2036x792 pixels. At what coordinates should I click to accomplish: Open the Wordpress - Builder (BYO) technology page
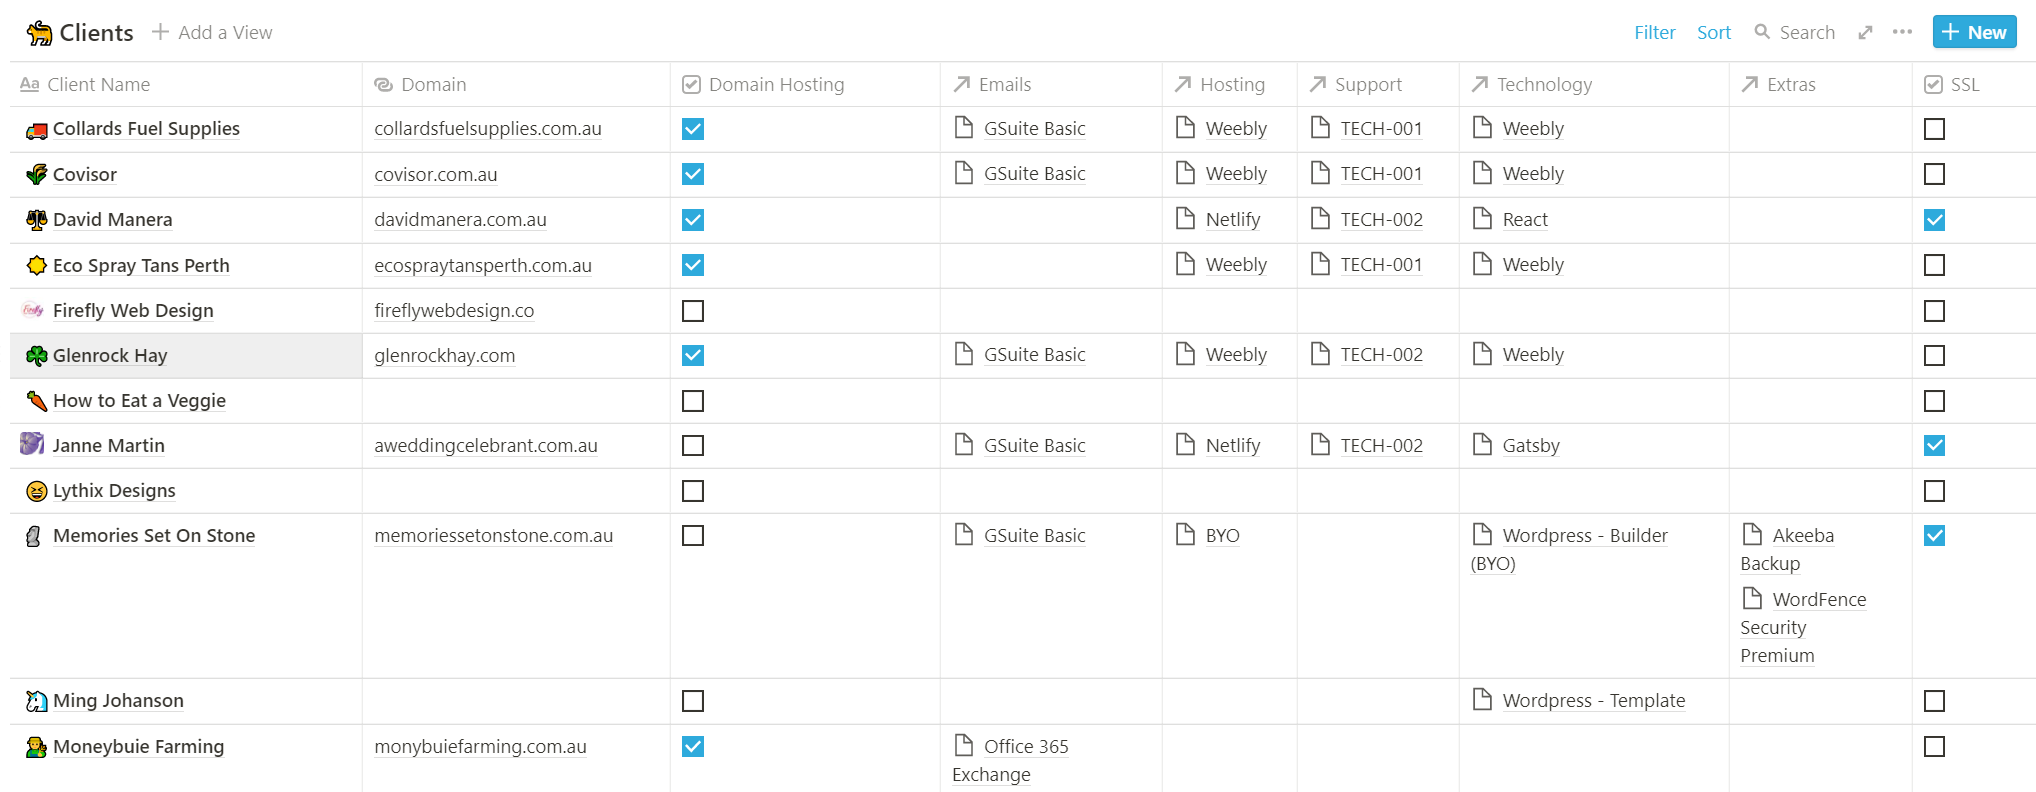tap(1570, 549)
